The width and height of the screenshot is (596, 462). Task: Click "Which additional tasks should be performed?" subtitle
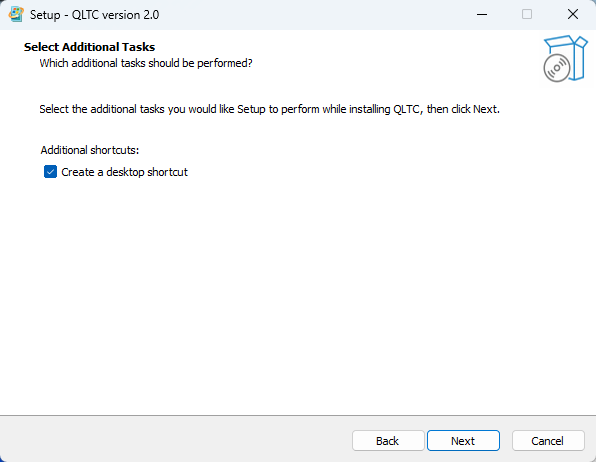coord(146,63)
